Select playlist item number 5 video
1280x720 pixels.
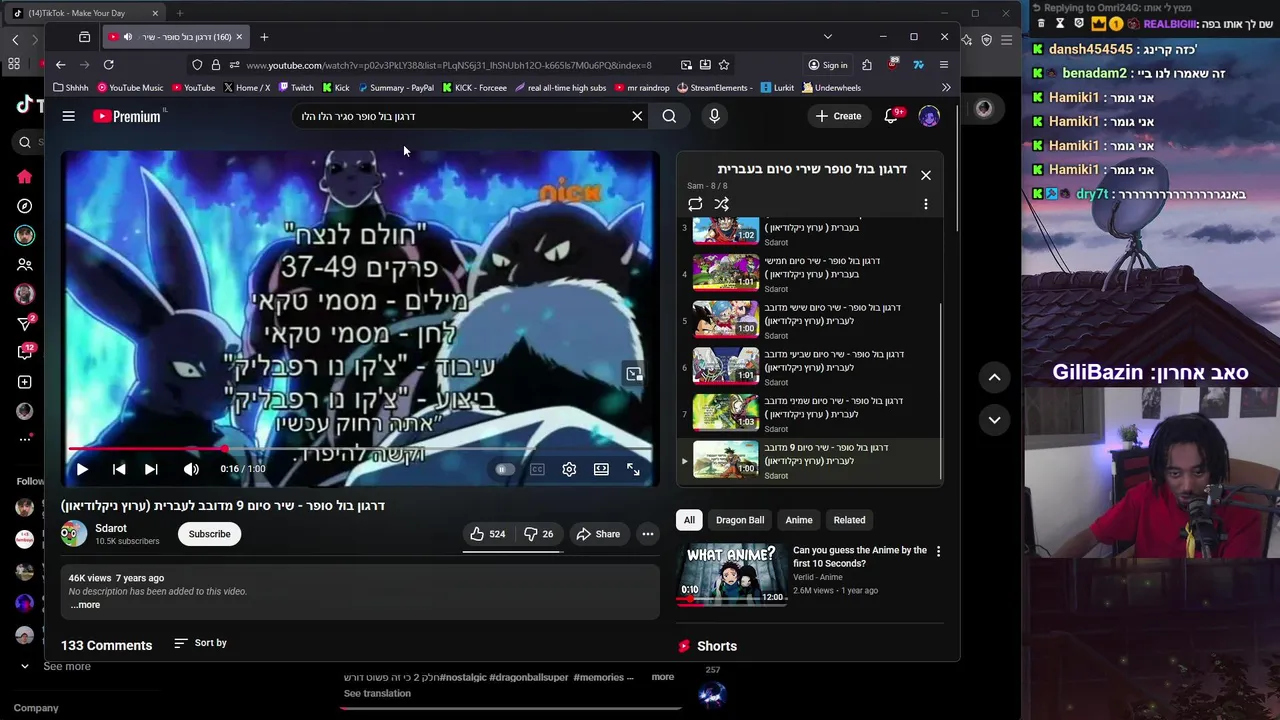pyautogui.click(x=811, y=321)
